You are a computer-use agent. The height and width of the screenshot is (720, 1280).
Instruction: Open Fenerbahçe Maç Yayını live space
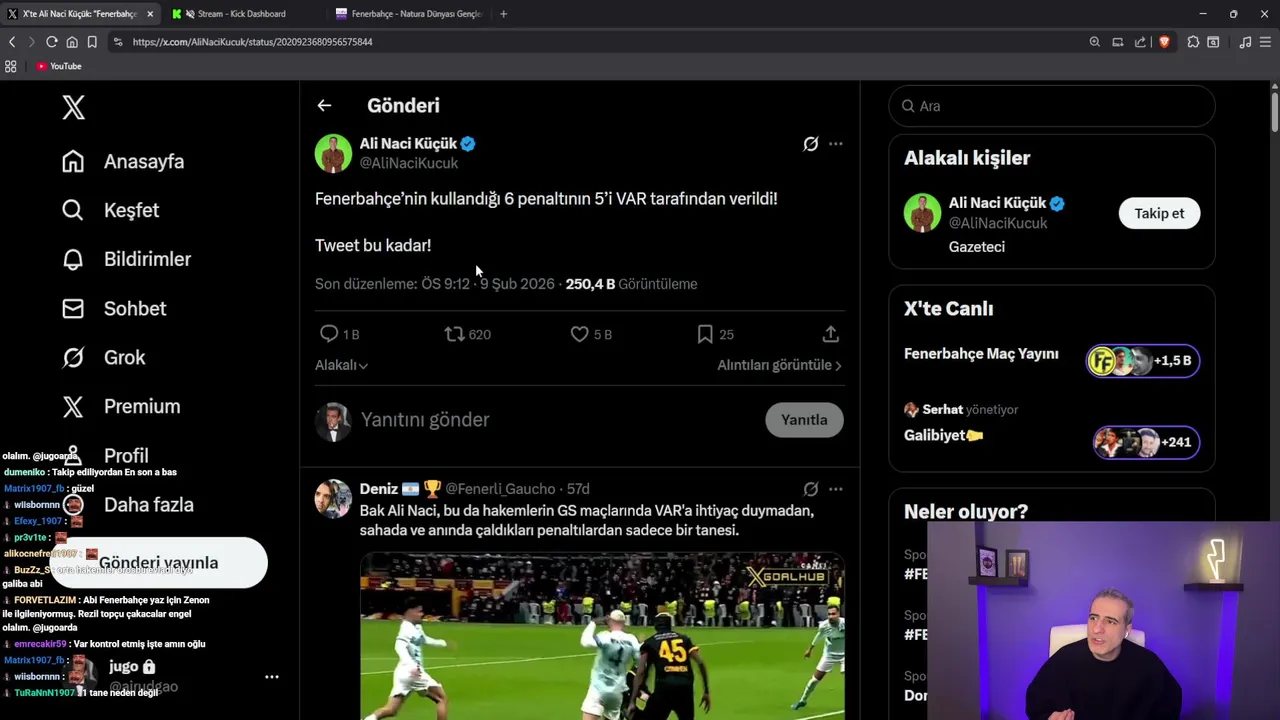[981, 354]
